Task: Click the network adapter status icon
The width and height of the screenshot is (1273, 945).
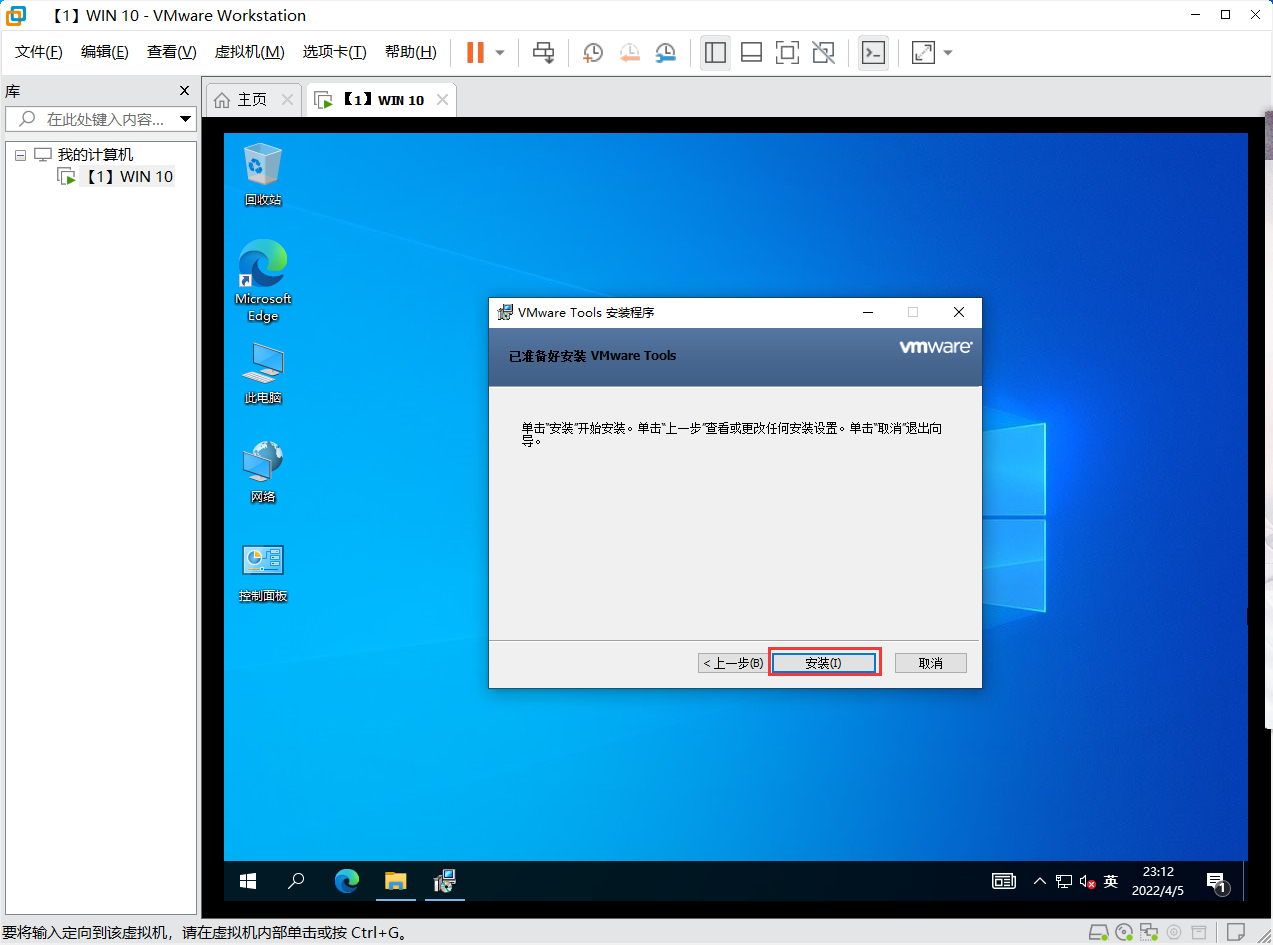Action: (1149, 933)
